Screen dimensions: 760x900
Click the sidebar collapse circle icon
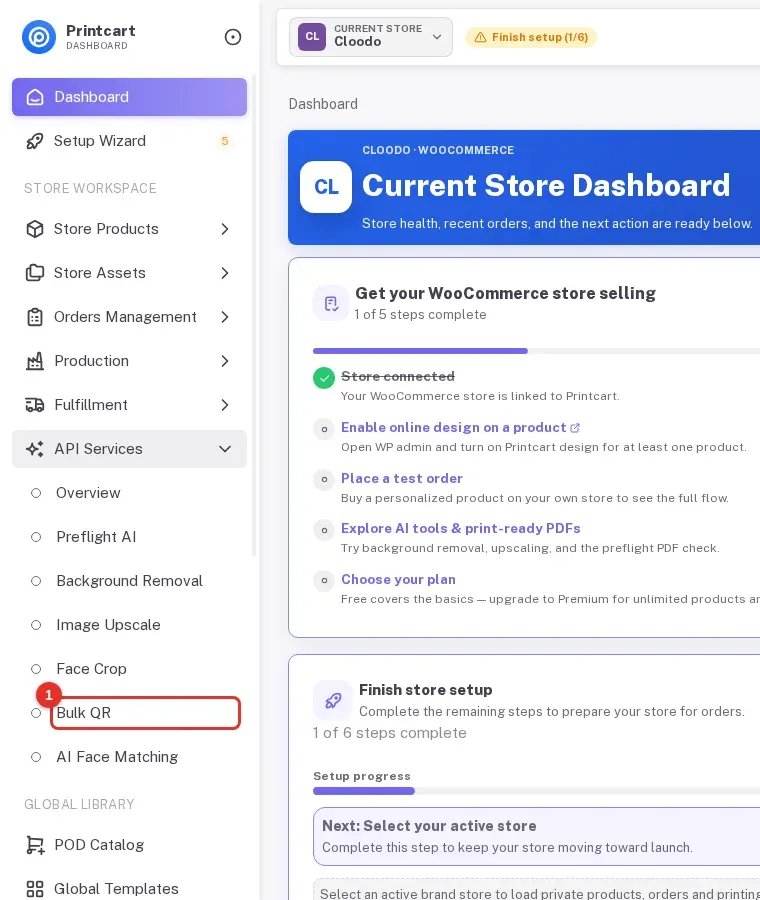[x=232, y=37]
